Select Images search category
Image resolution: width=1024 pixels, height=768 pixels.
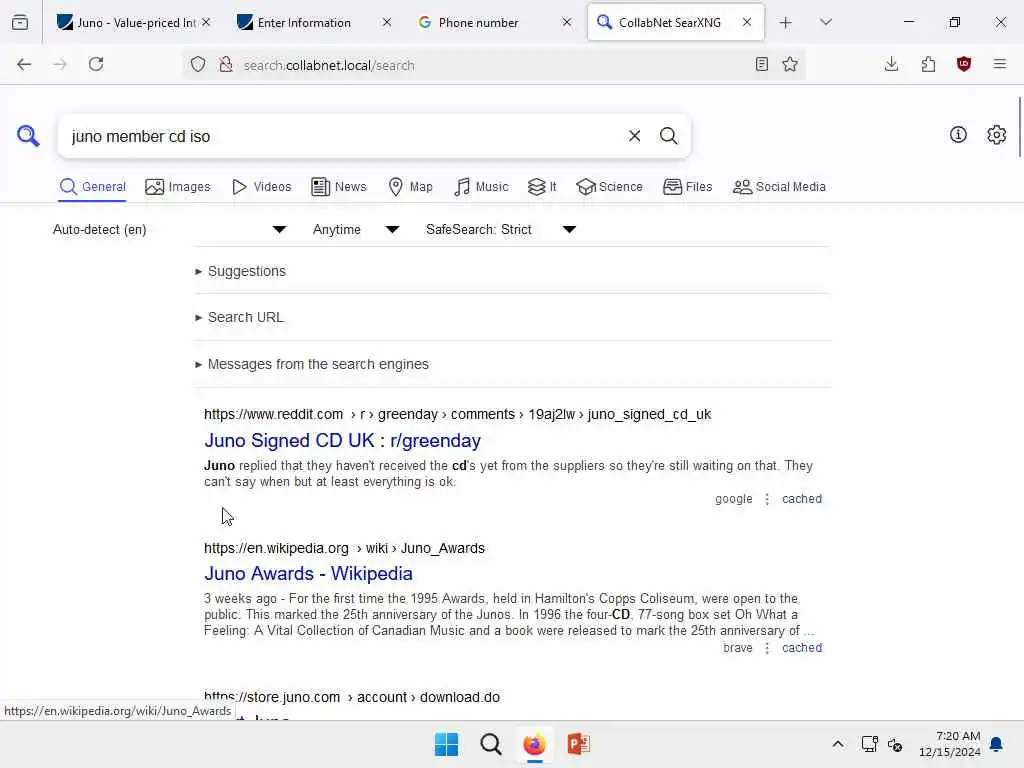[x=178, y=187]
